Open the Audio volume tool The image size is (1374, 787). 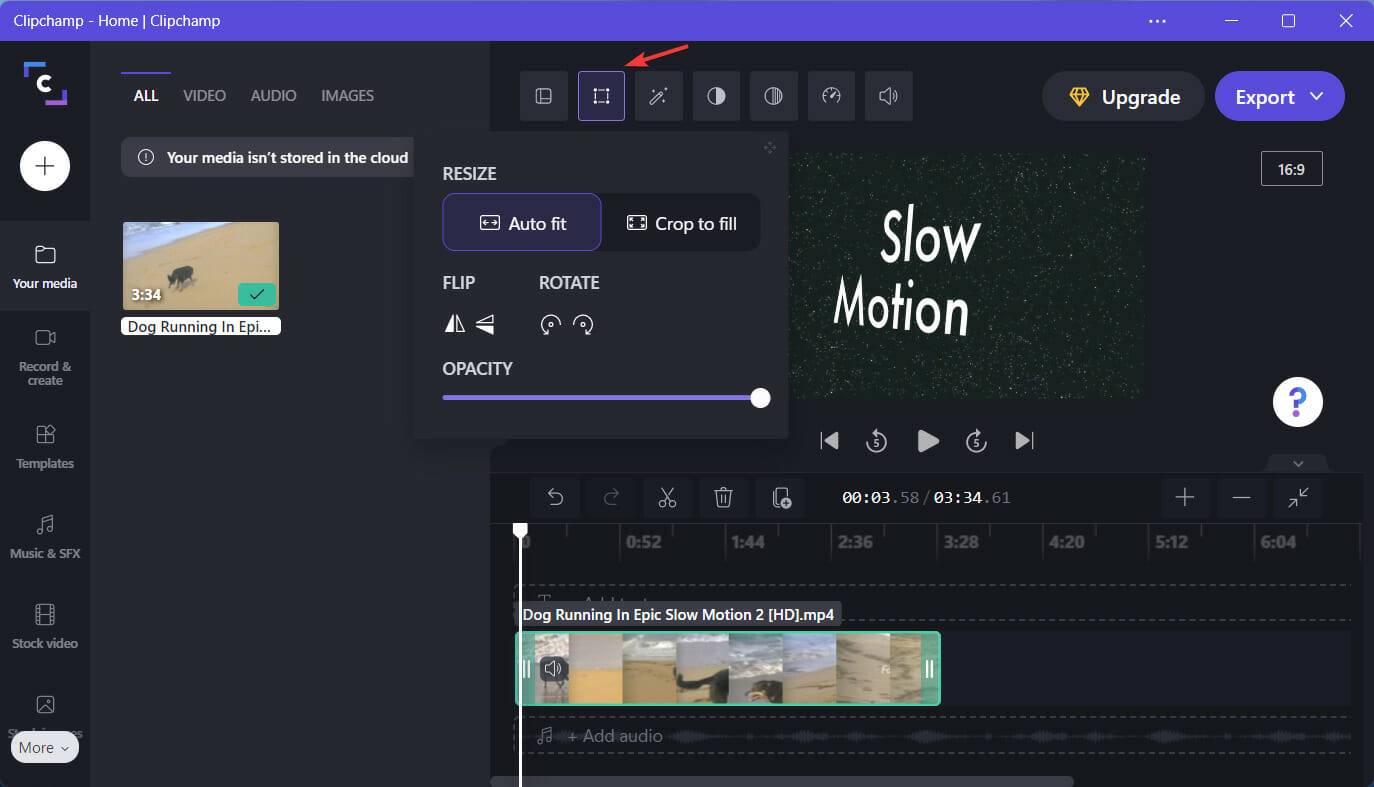click(888, 96)
